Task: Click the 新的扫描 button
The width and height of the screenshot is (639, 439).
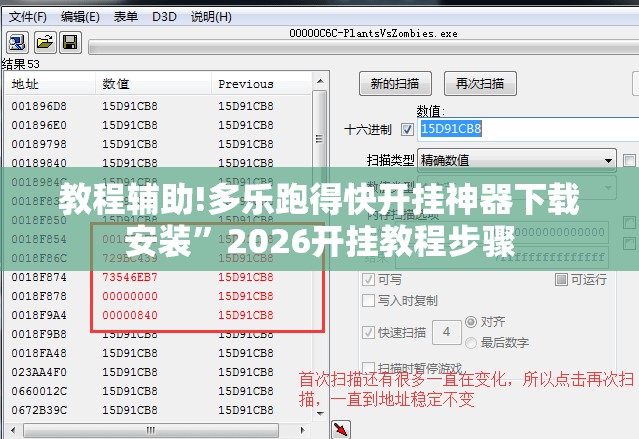Action: (395, 84)
